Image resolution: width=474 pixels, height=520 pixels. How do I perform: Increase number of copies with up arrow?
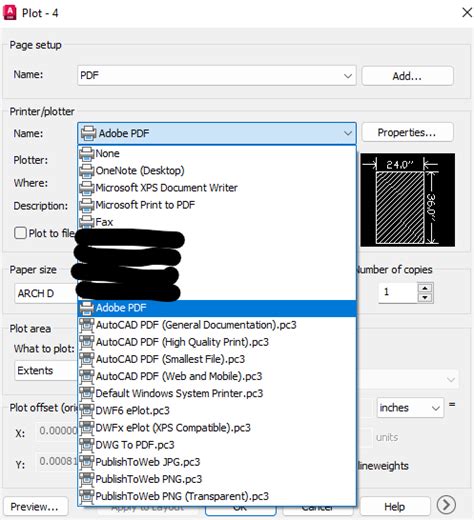(x=425, y=288)
